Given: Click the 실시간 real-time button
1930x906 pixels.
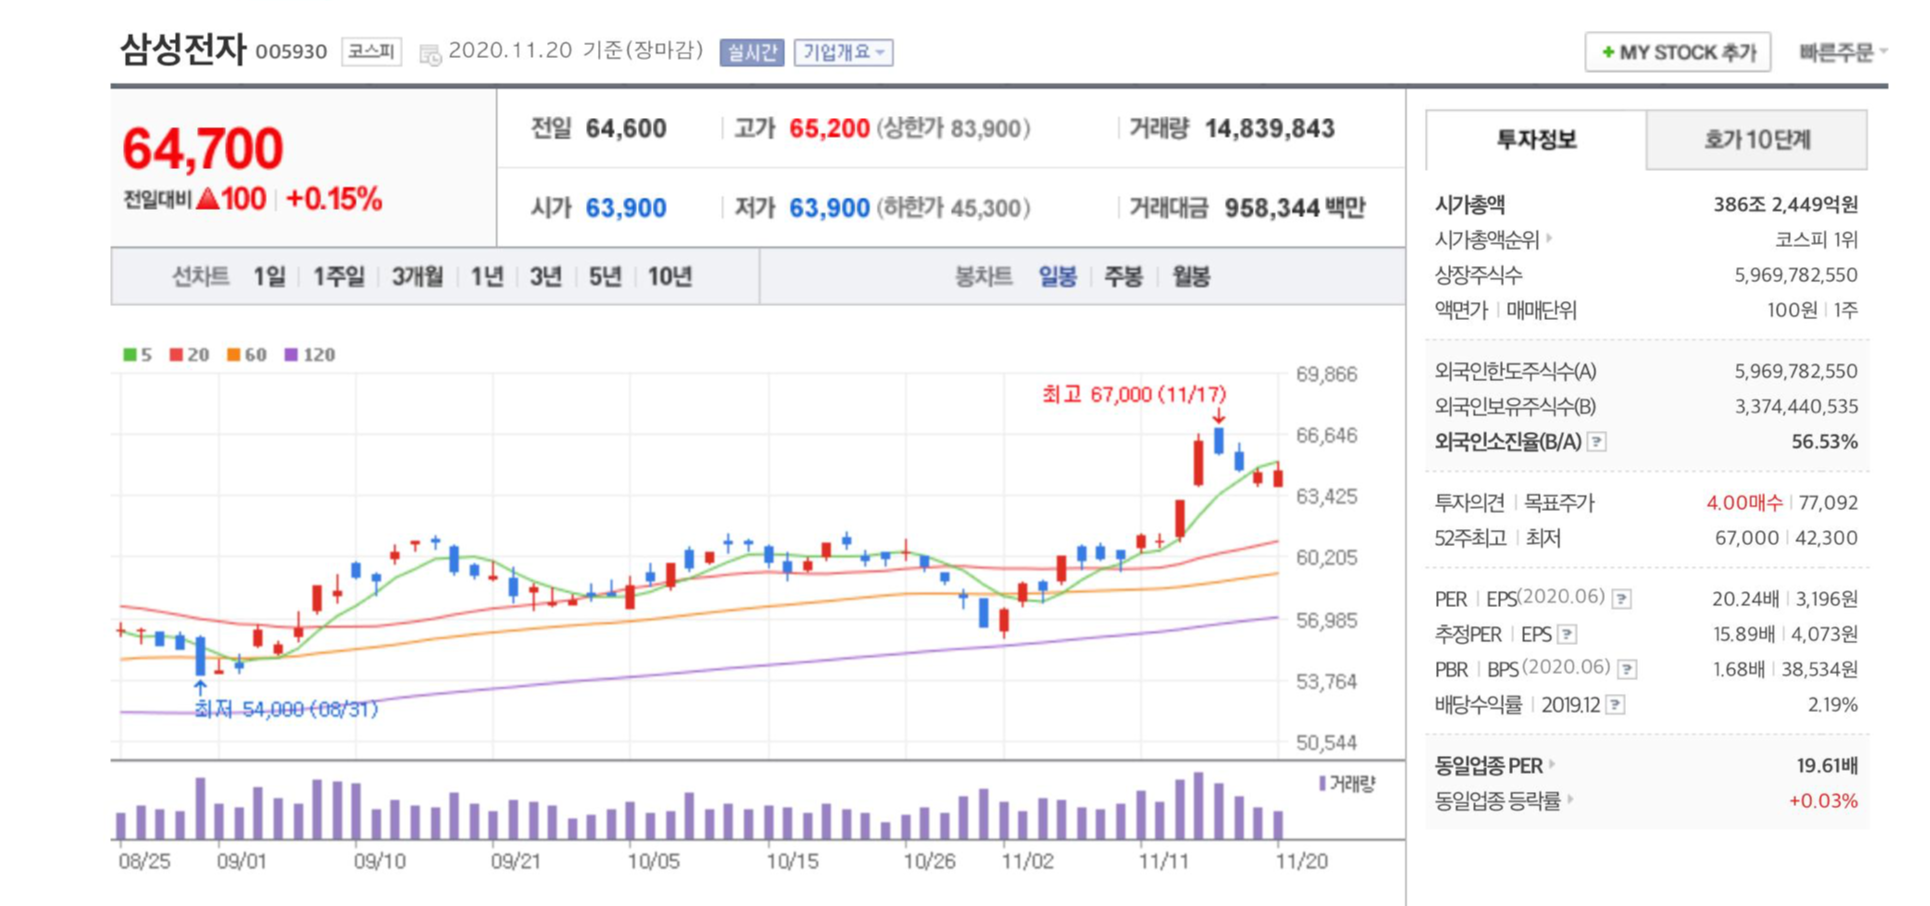Looking at the screenshot, I should [x=752, y=52].
